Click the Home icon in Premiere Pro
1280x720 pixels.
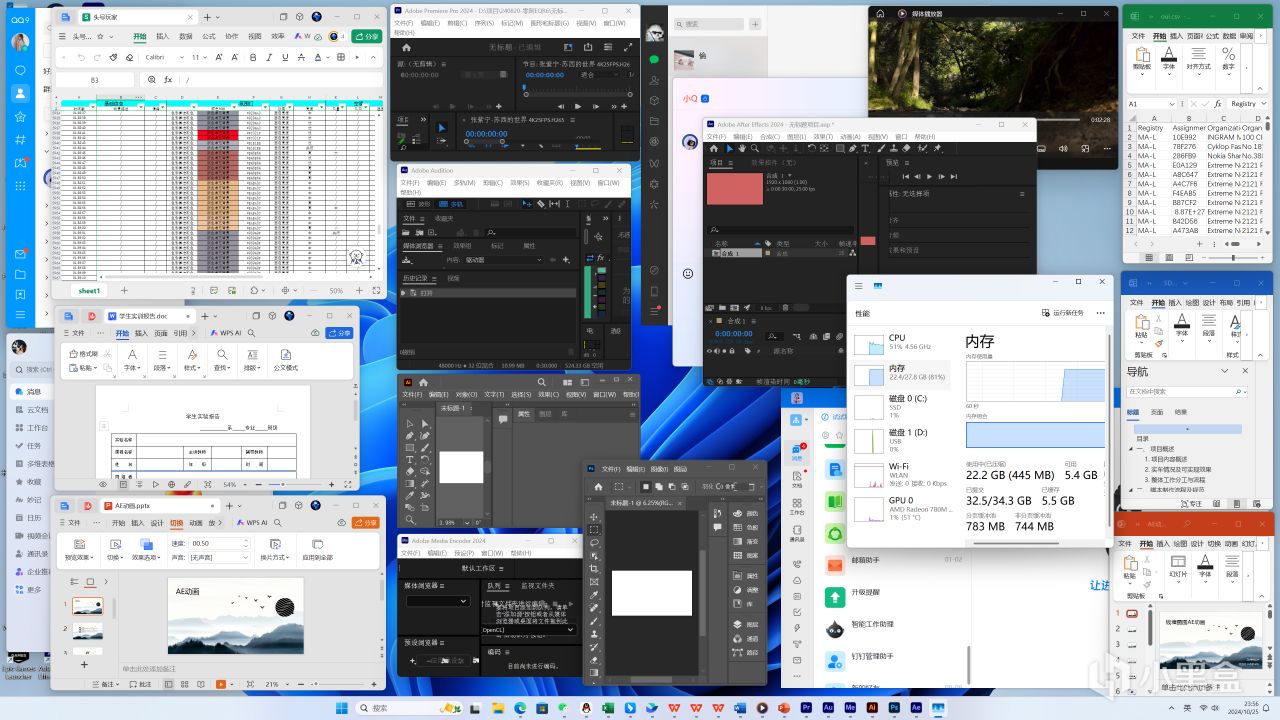[406, 47]
